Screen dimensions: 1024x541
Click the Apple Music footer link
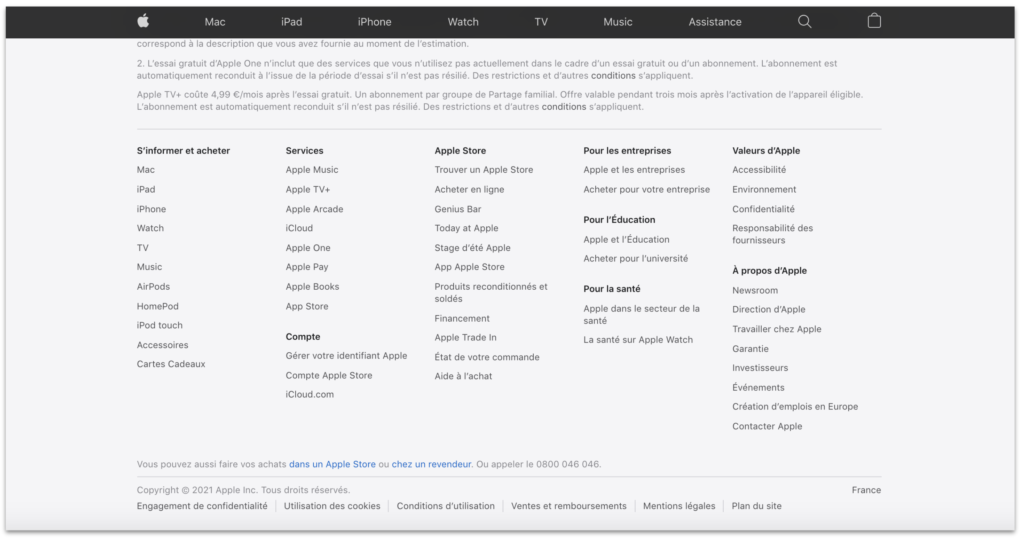[x=312, y=170]
